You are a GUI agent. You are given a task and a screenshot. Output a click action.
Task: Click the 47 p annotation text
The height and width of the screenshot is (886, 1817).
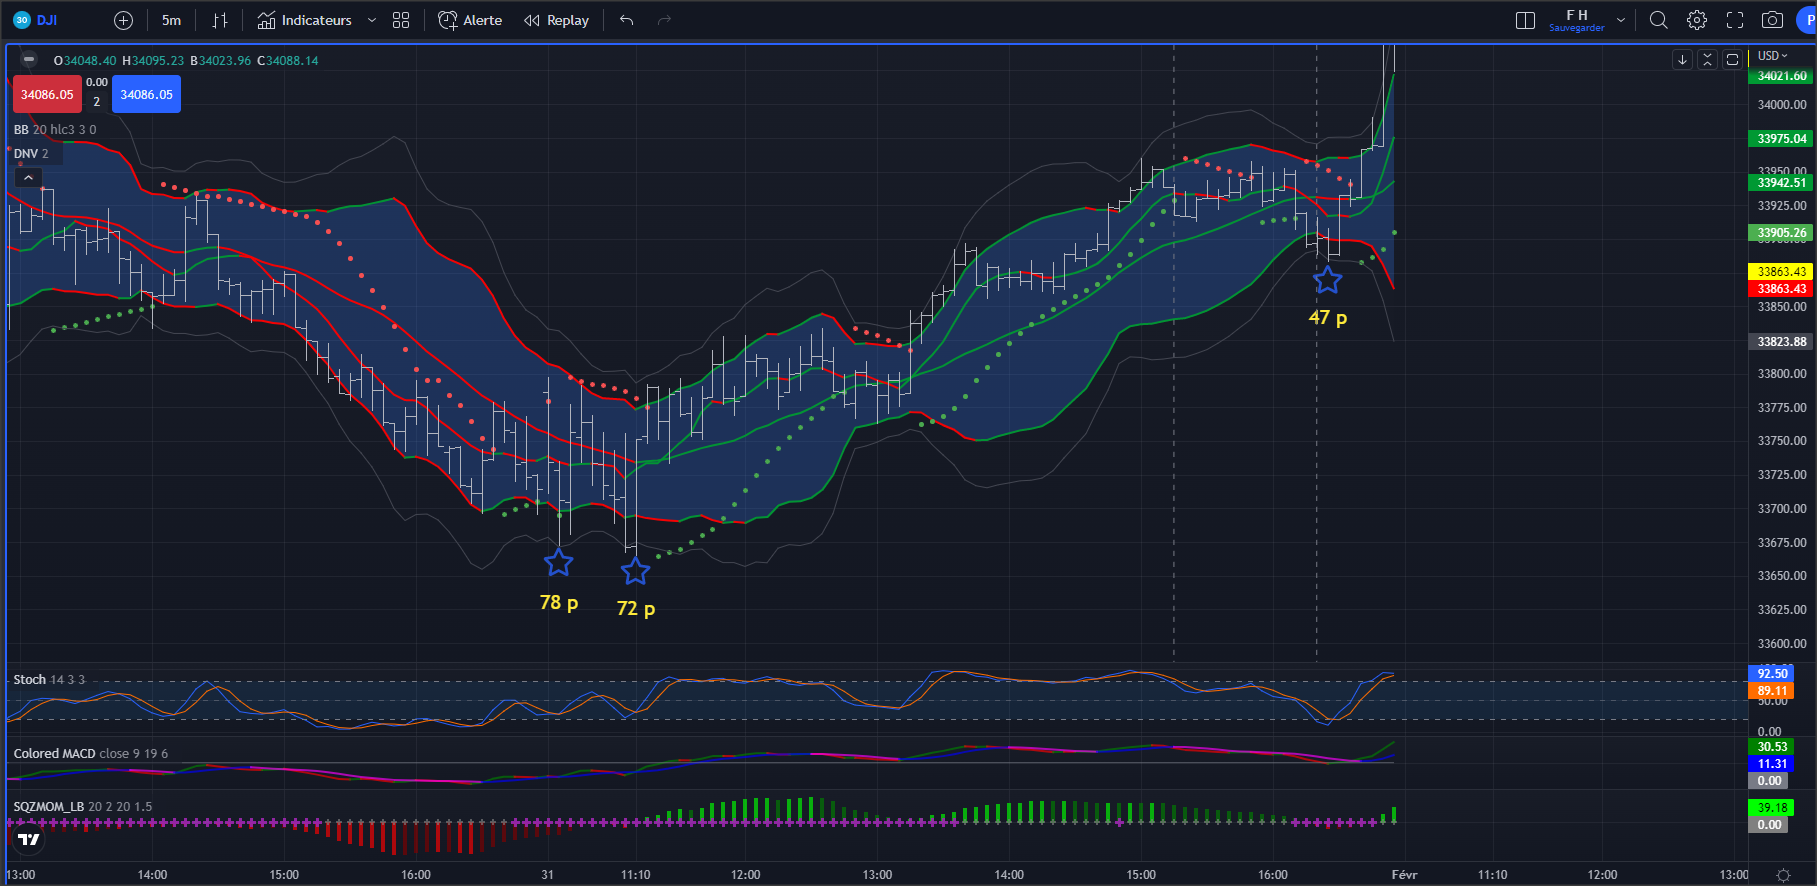(x=1328, y=318)
